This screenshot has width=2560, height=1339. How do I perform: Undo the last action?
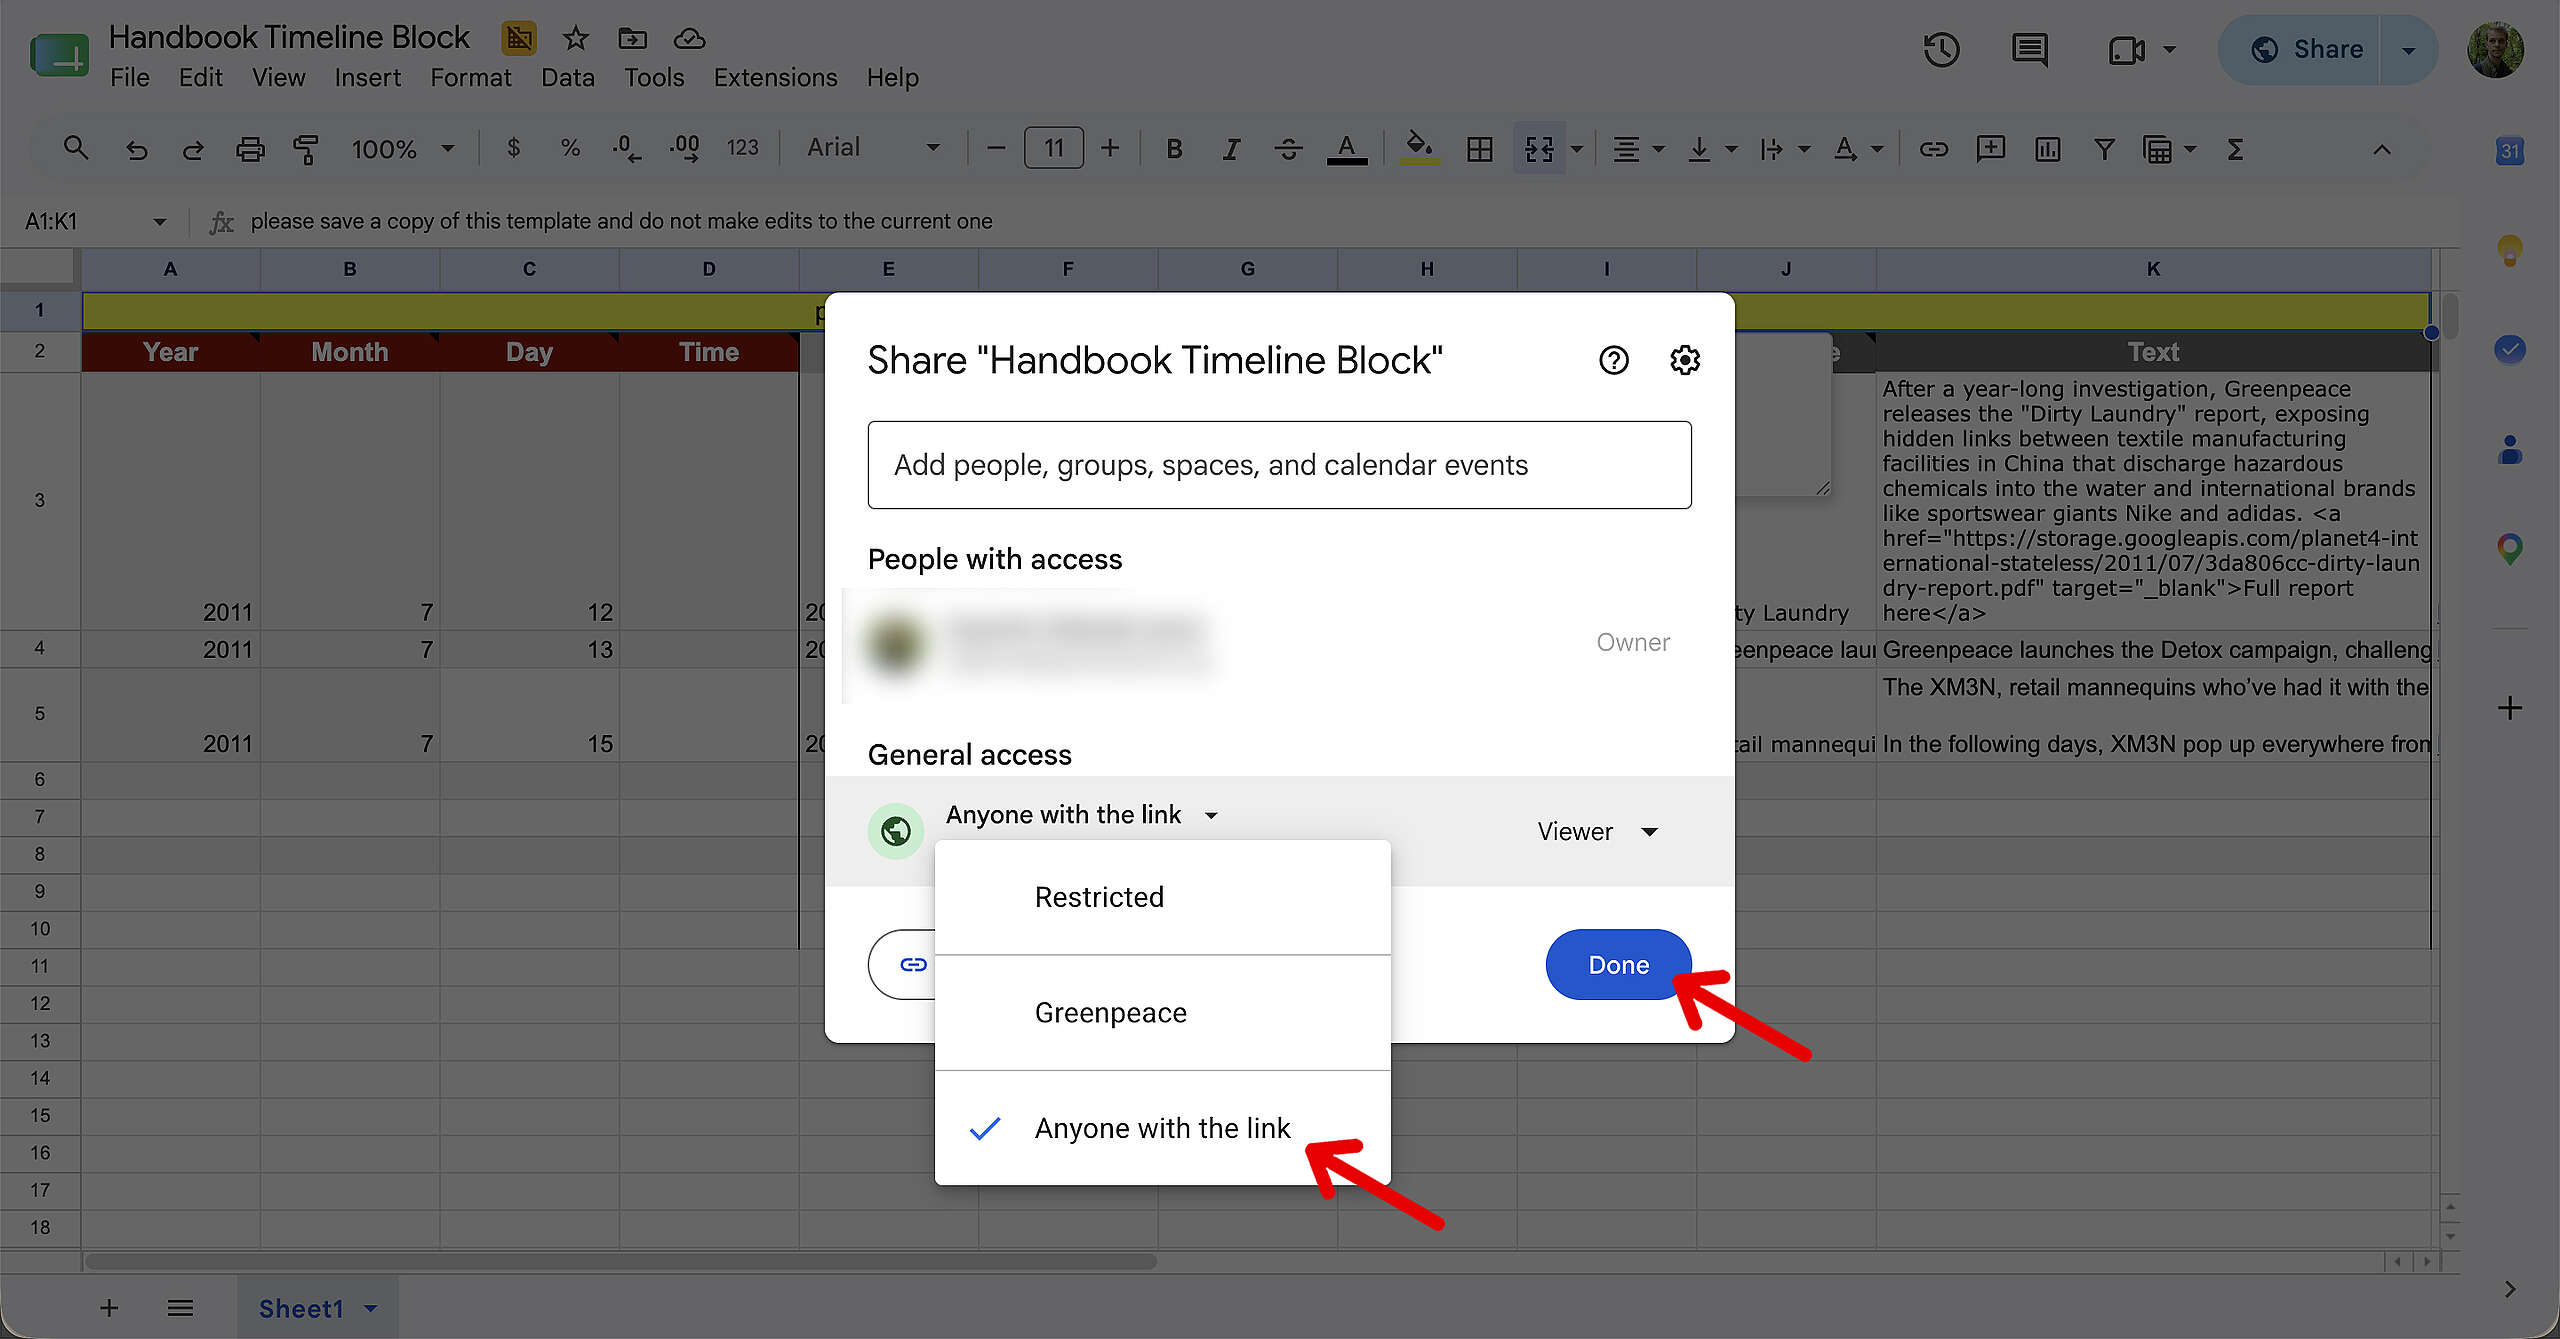[x=136, y=149]
